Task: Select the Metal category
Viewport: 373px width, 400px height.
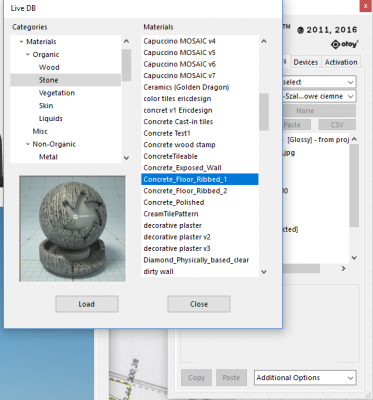Action: (x=48, y=157)
